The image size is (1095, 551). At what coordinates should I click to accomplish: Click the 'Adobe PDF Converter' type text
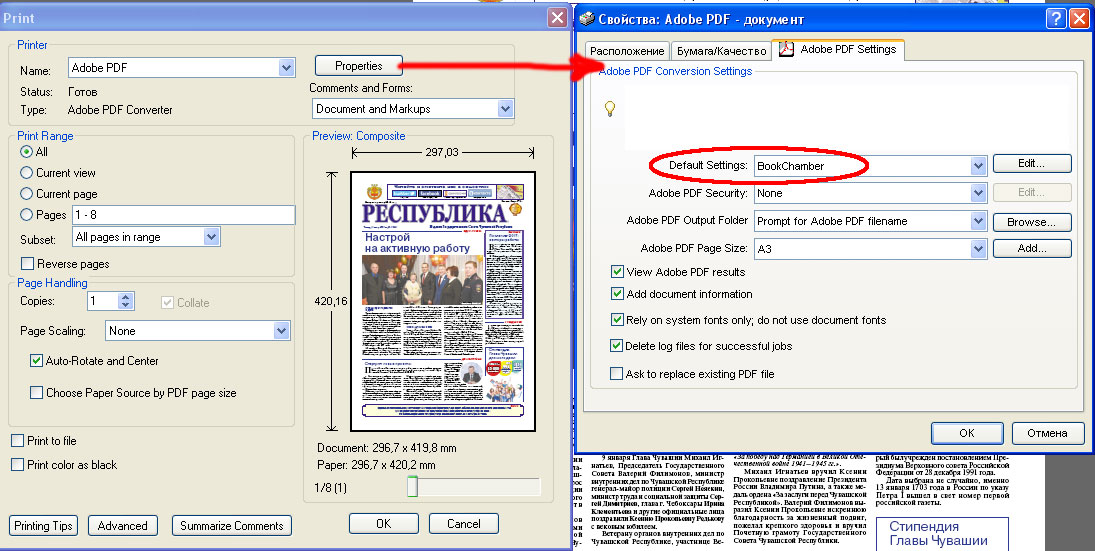pos(120,110)
